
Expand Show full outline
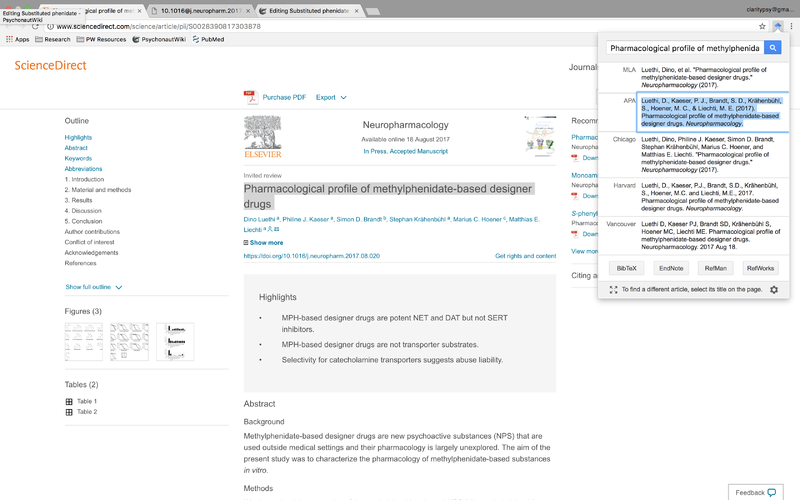94,287
